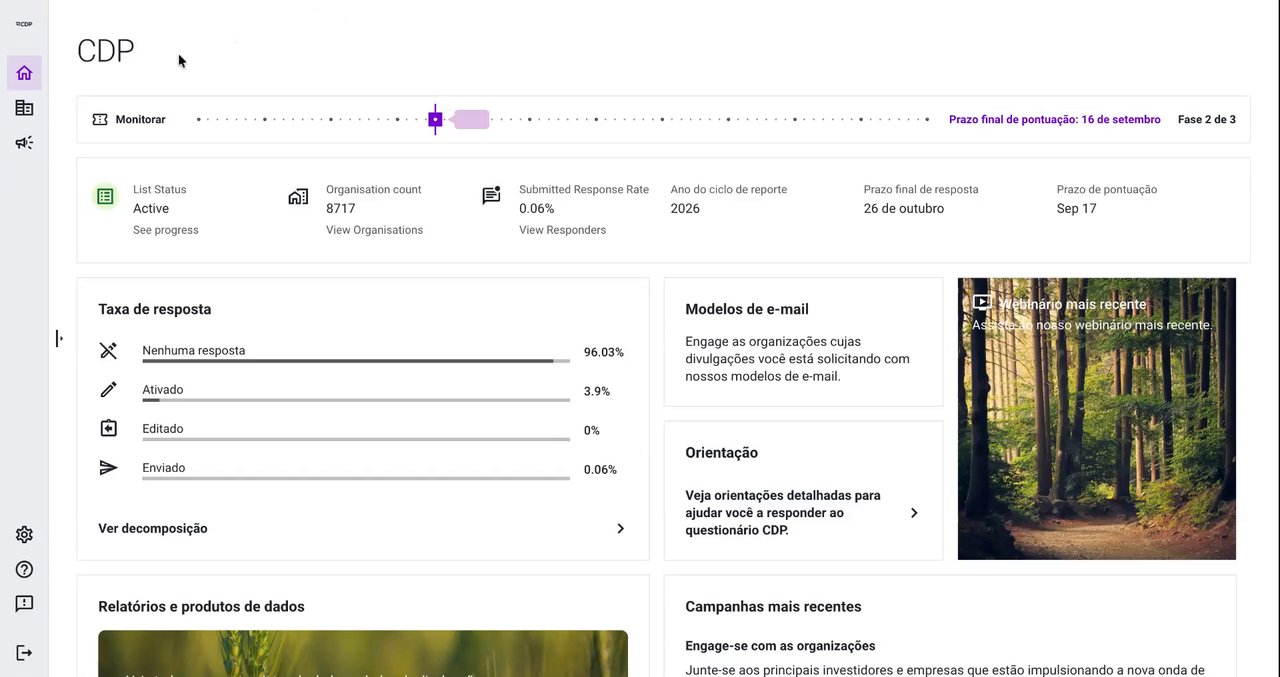Viewport: 1280px width, 677px height.
Task: Click the CDP page title
Action: coord(105,51)
